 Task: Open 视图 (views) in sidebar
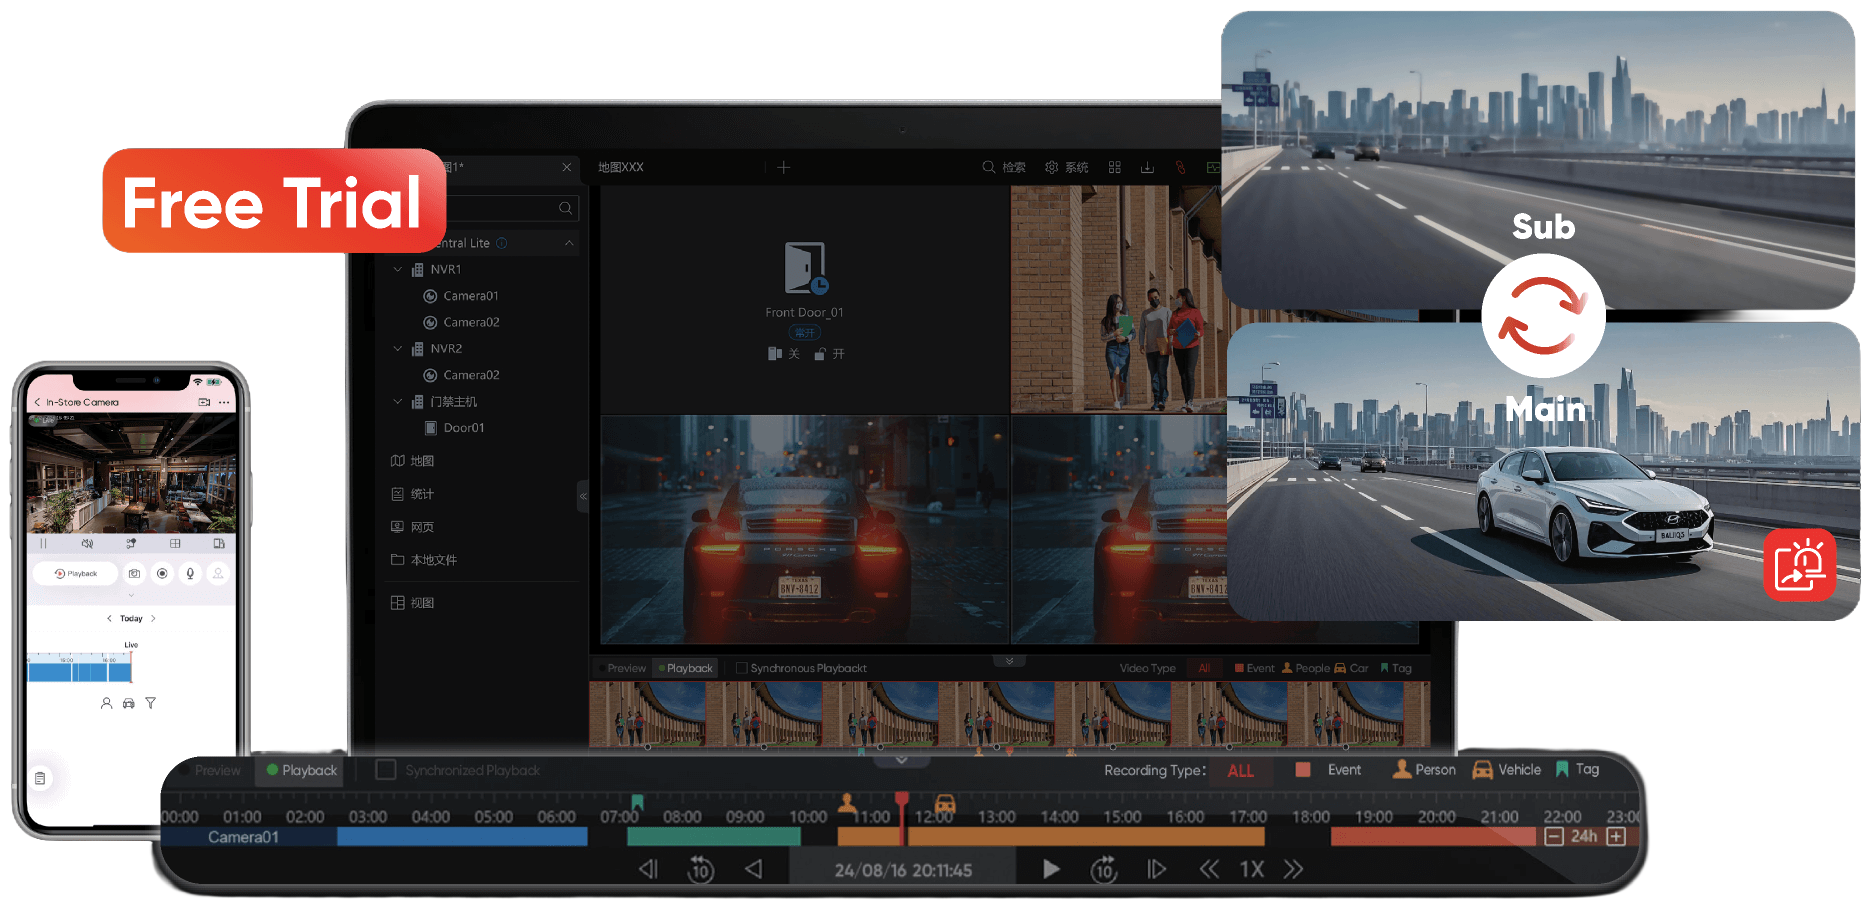(412, 603)
